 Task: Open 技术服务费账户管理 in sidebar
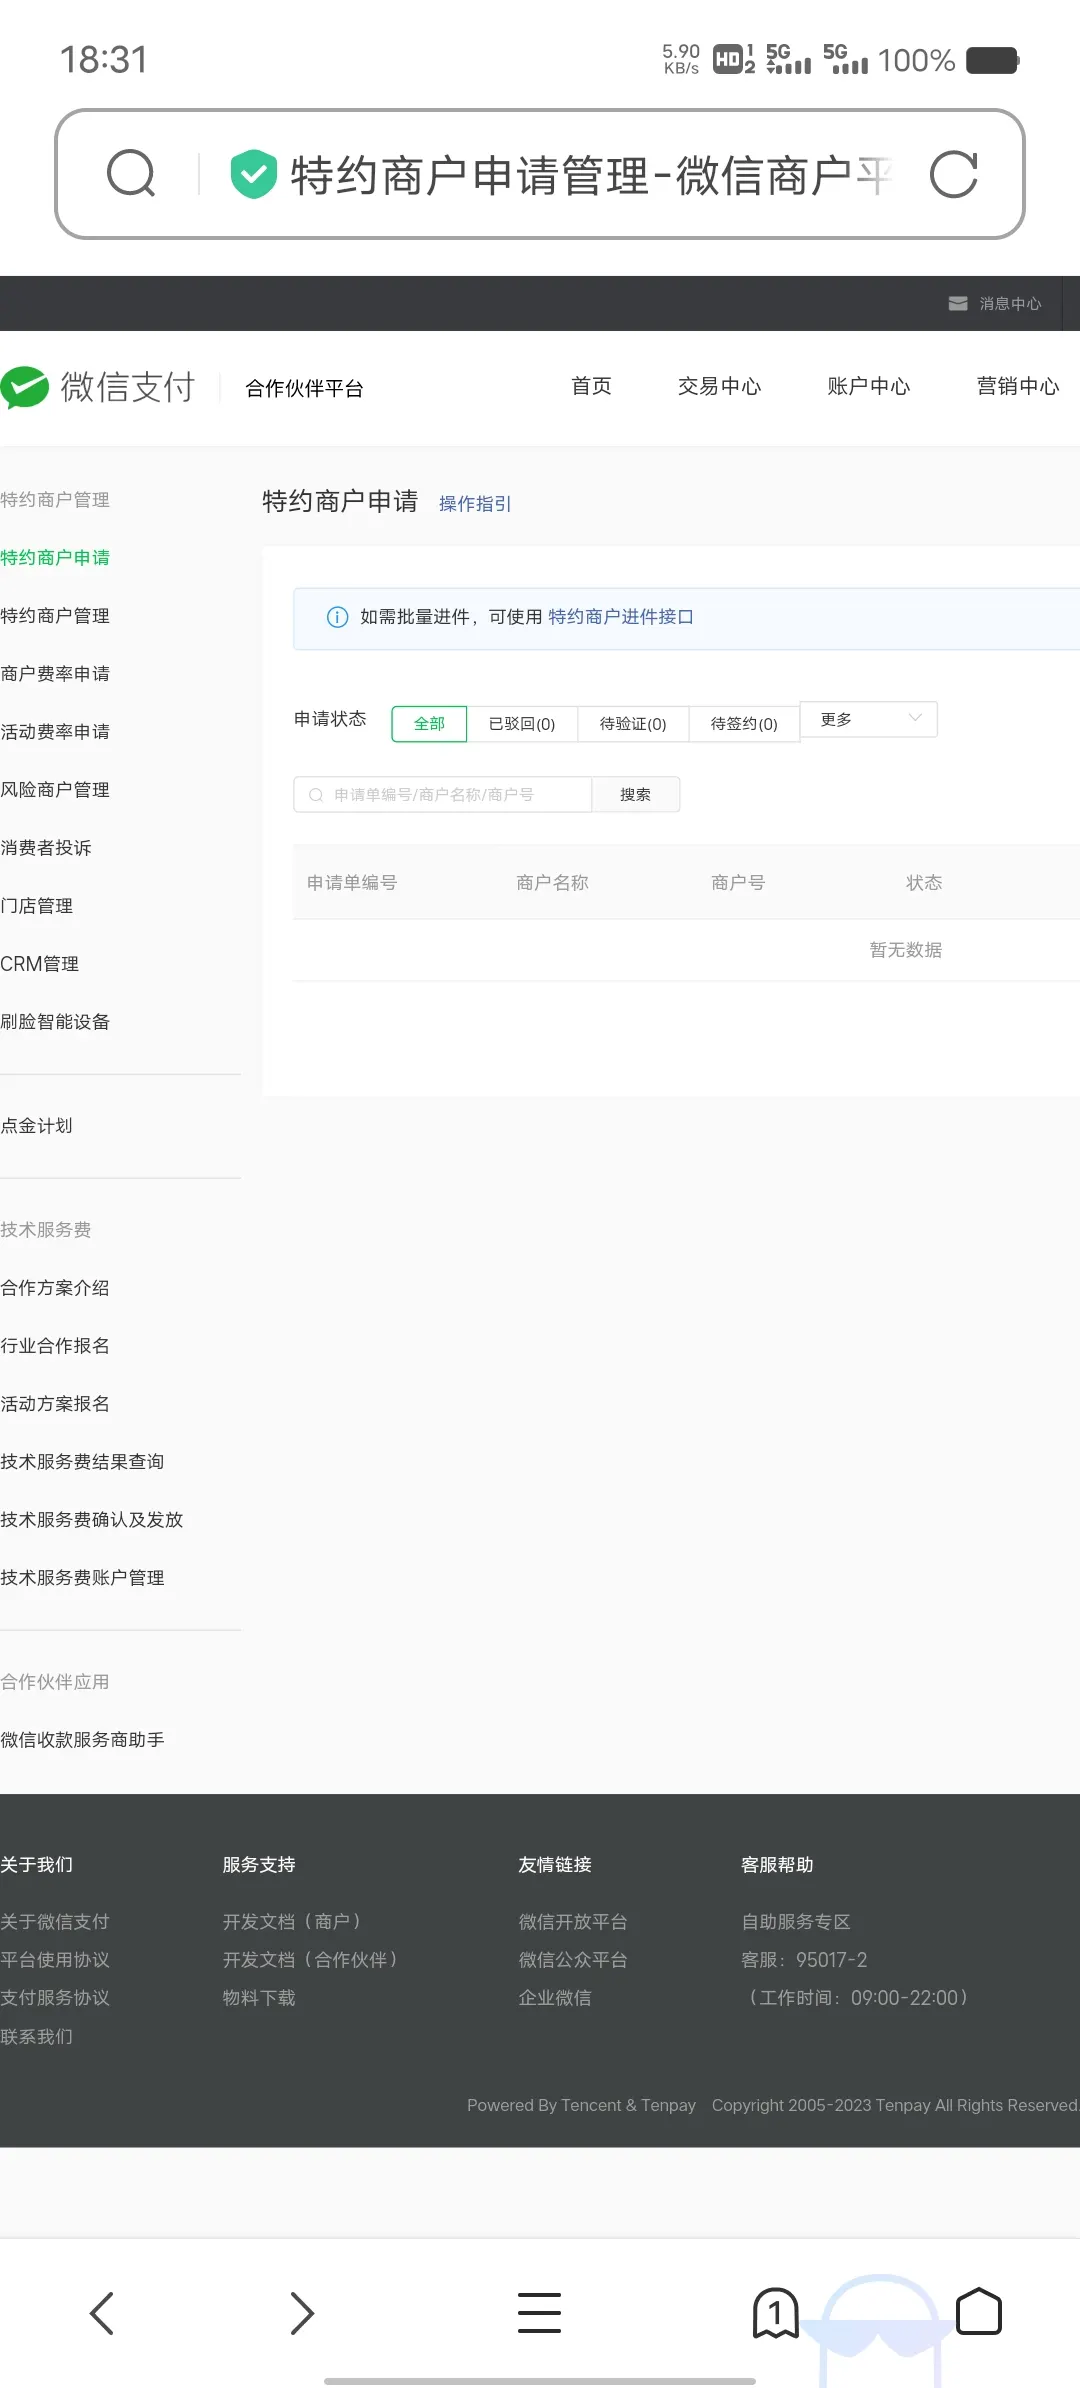82,1578
